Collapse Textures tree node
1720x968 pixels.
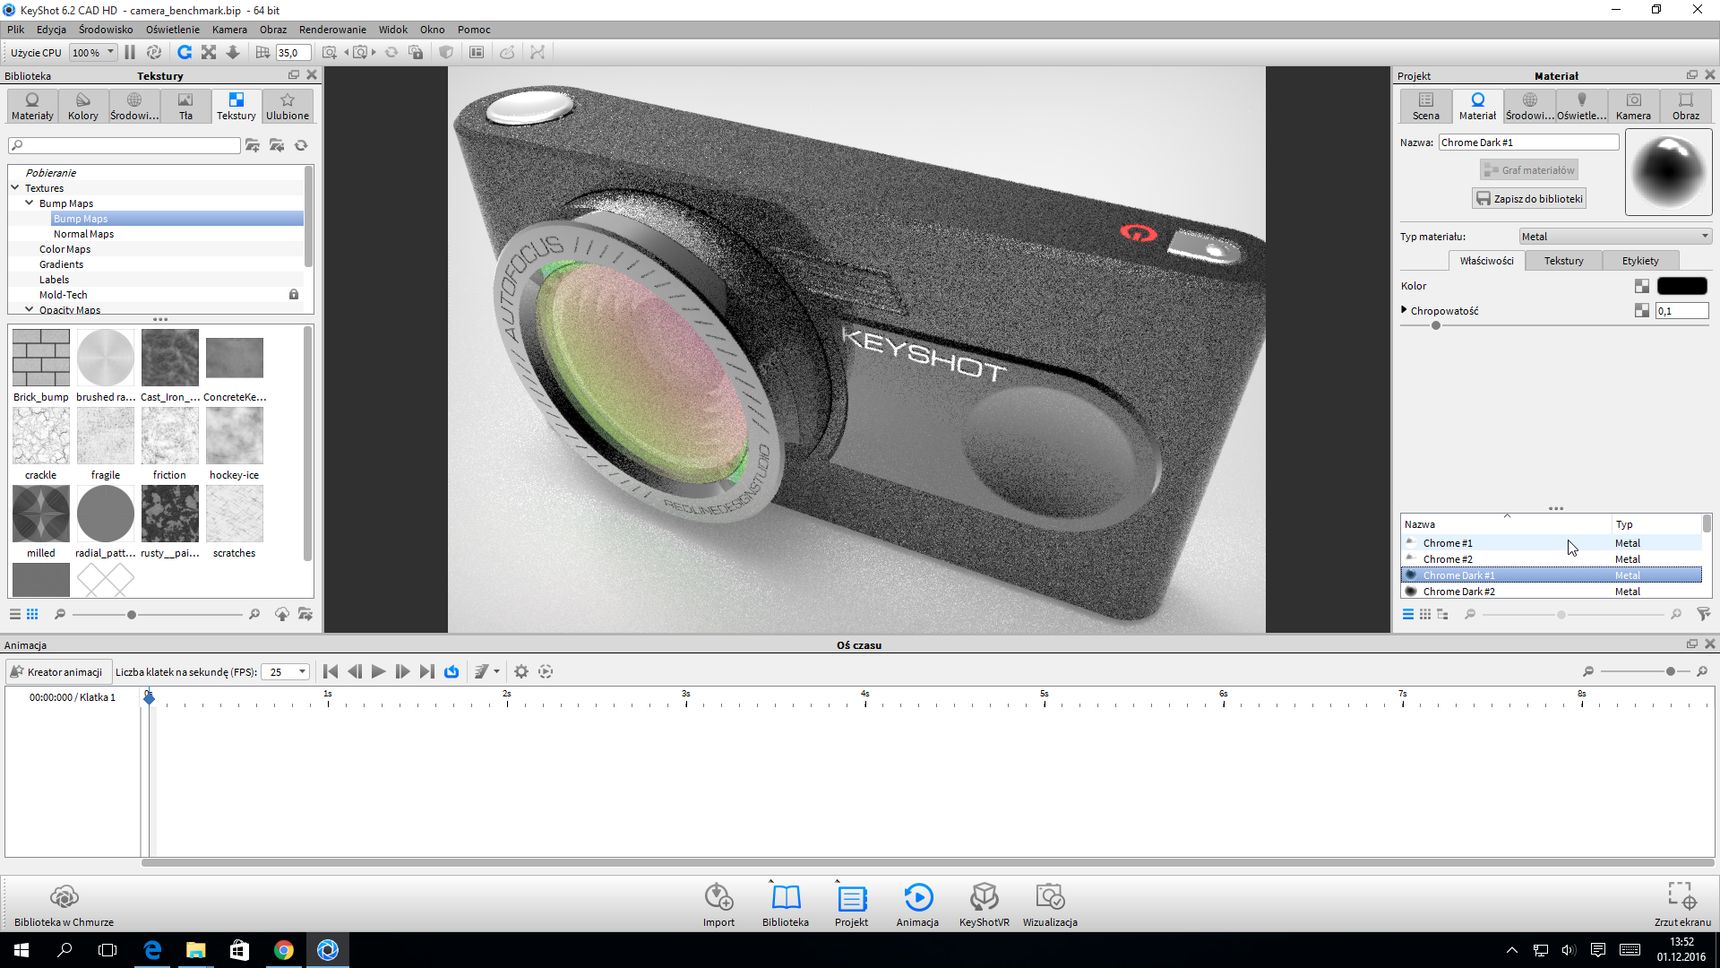(x=15, y=187)
